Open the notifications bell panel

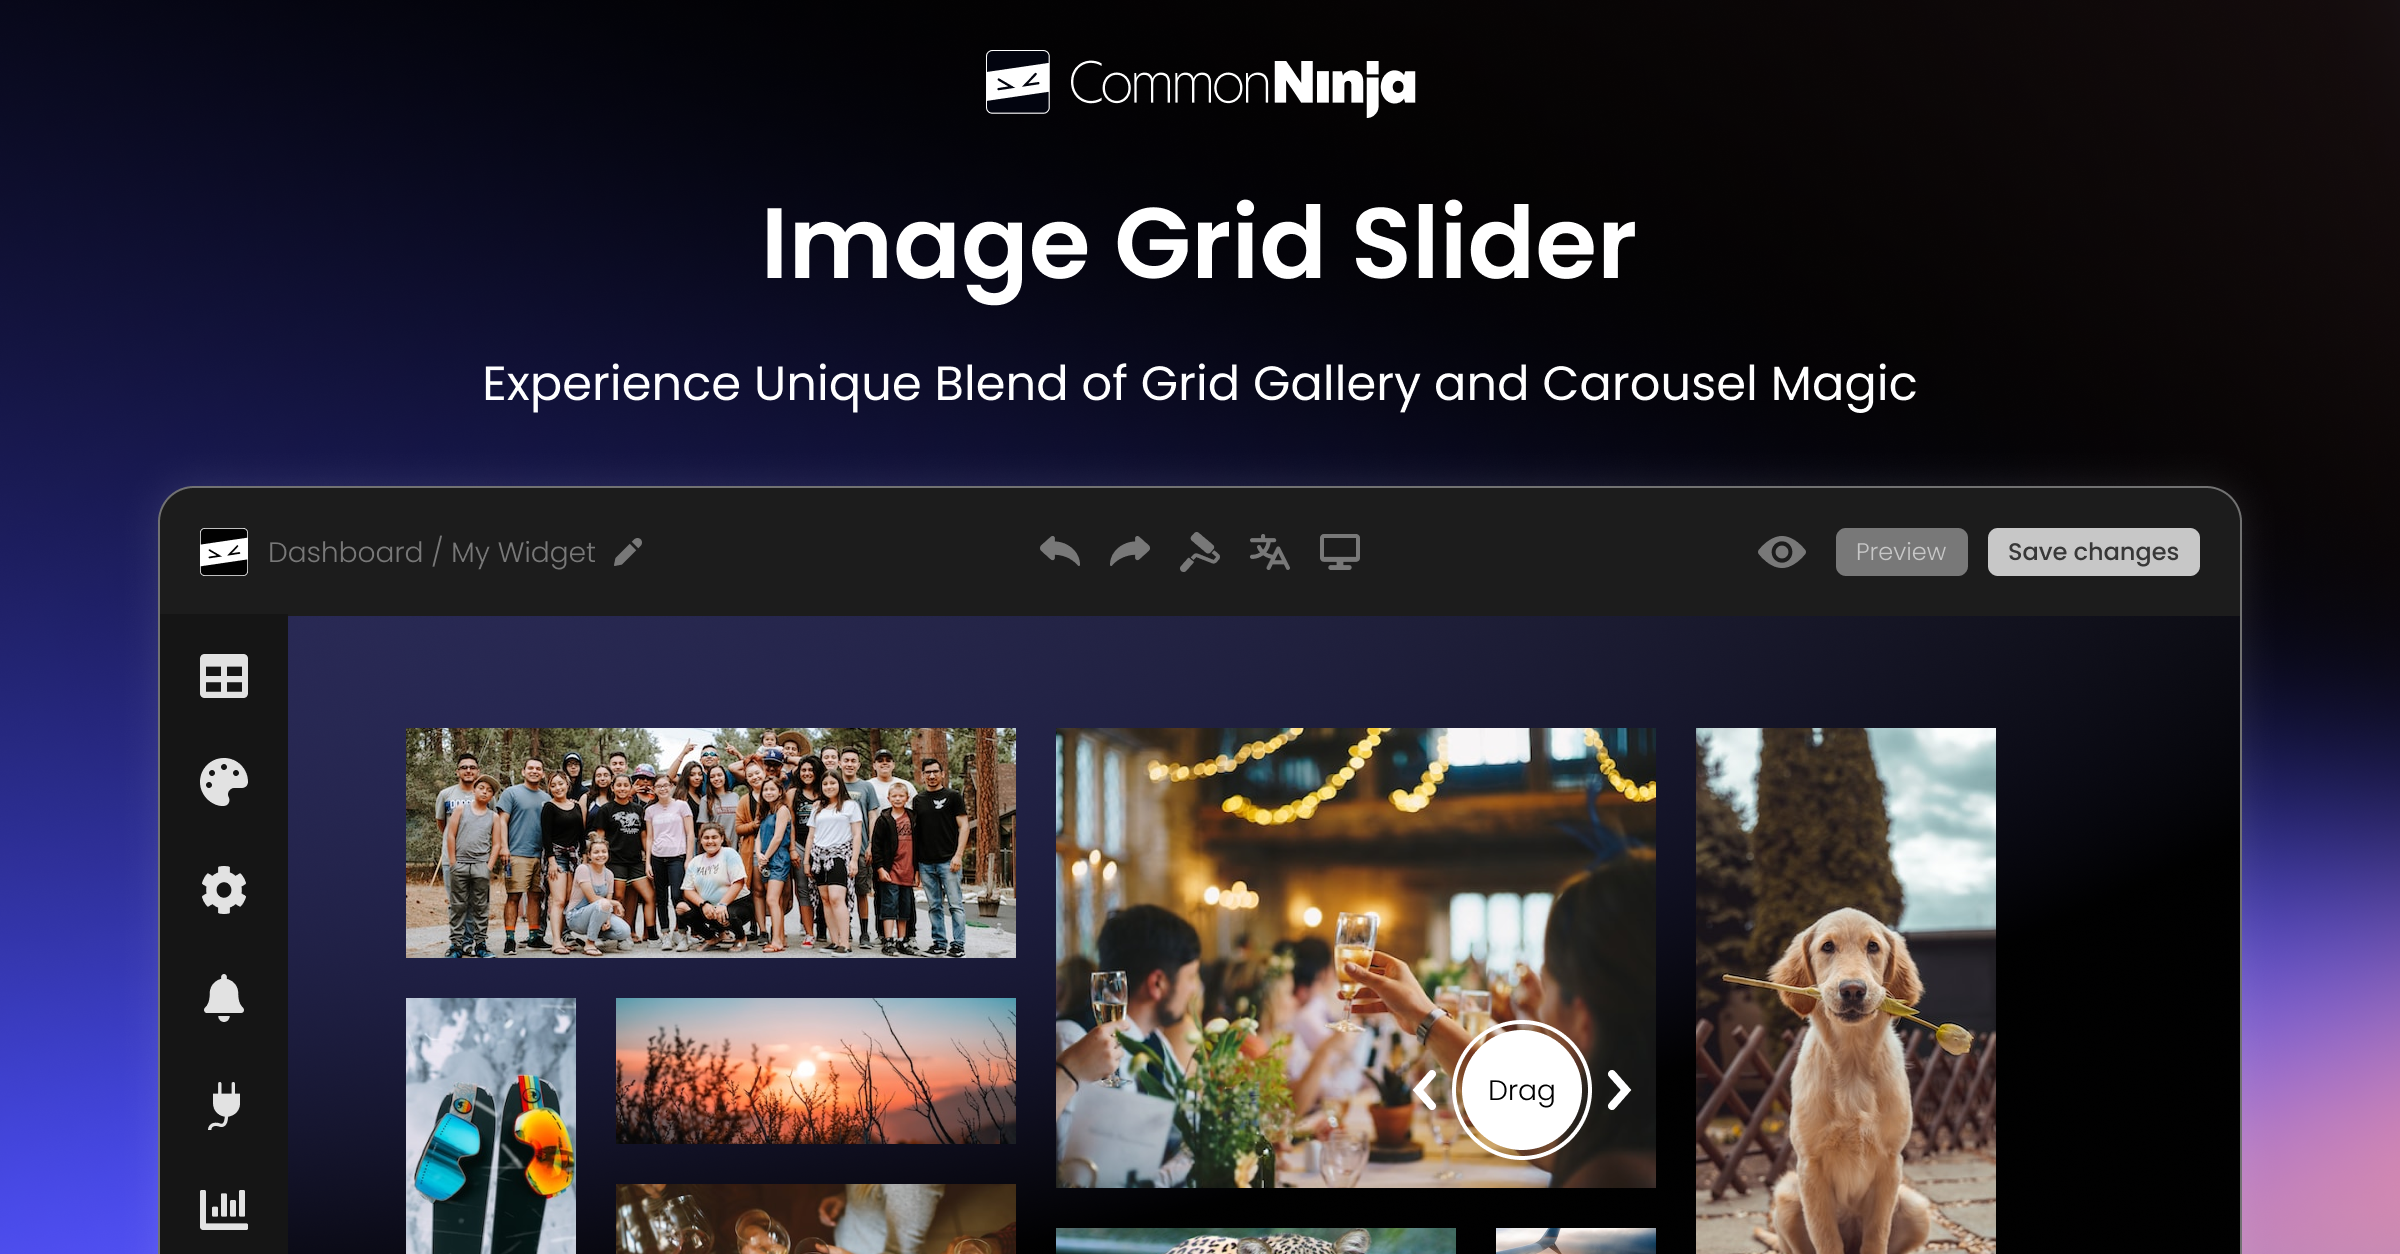click(x=225, y=997)
